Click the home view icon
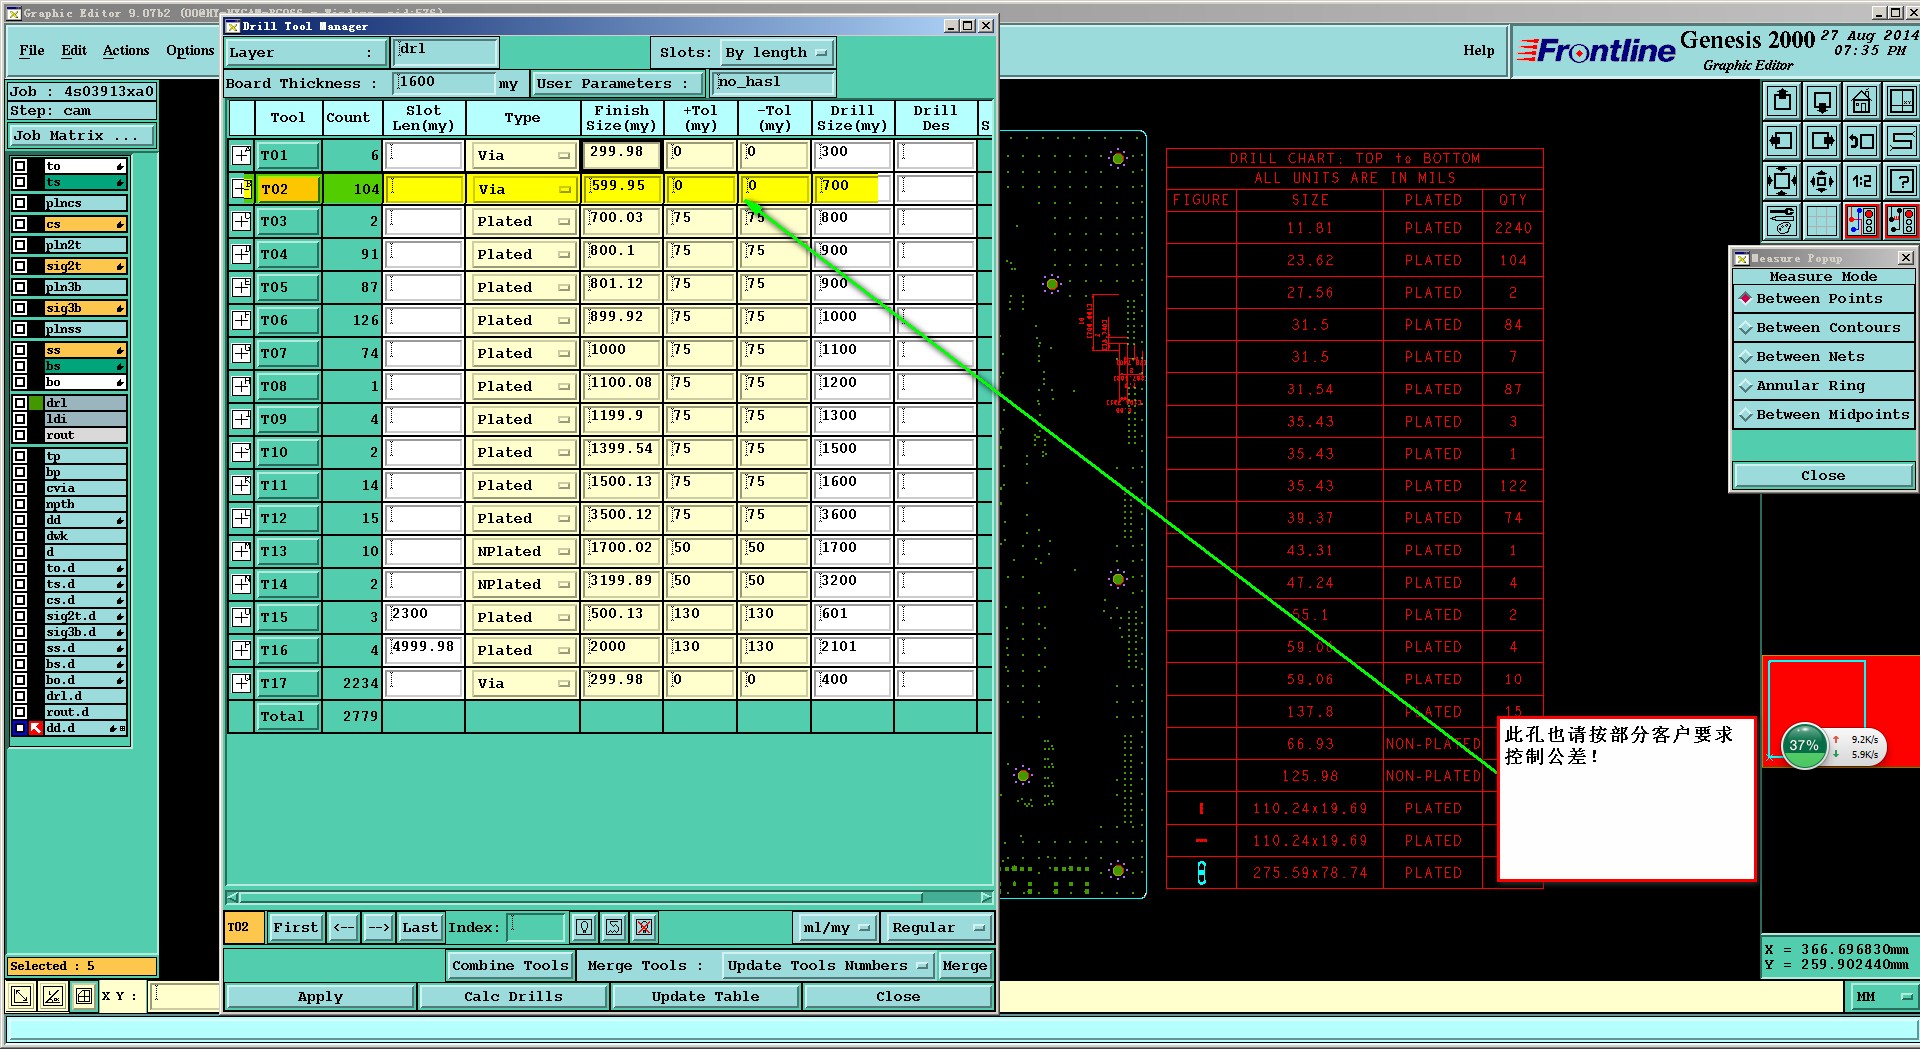 1861,101
